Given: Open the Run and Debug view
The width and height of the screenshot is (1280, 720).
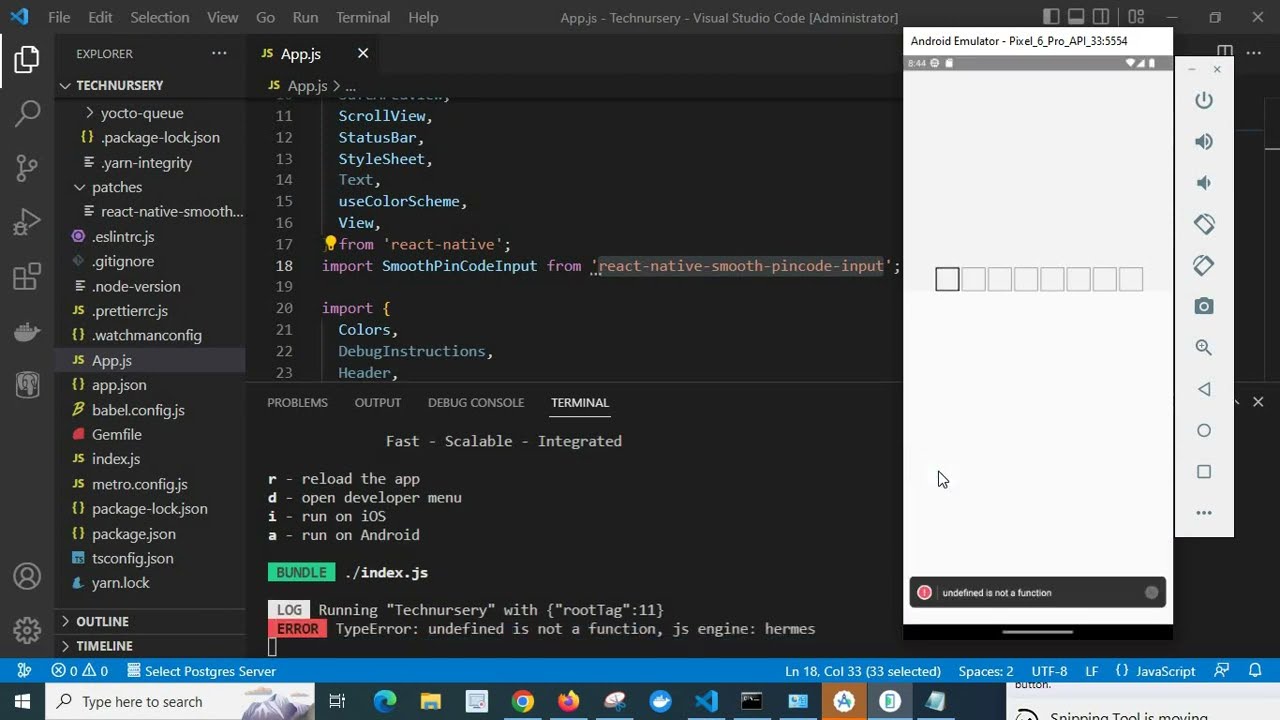Looking at the screenshot, I should click(x=27, y=221).
